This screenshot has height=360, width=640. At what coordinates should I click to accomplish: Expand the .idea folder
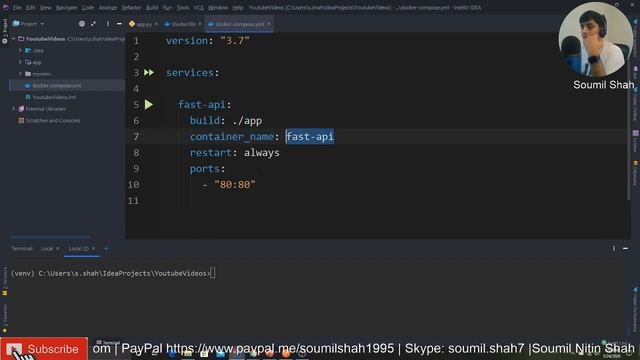pos(20,51)
